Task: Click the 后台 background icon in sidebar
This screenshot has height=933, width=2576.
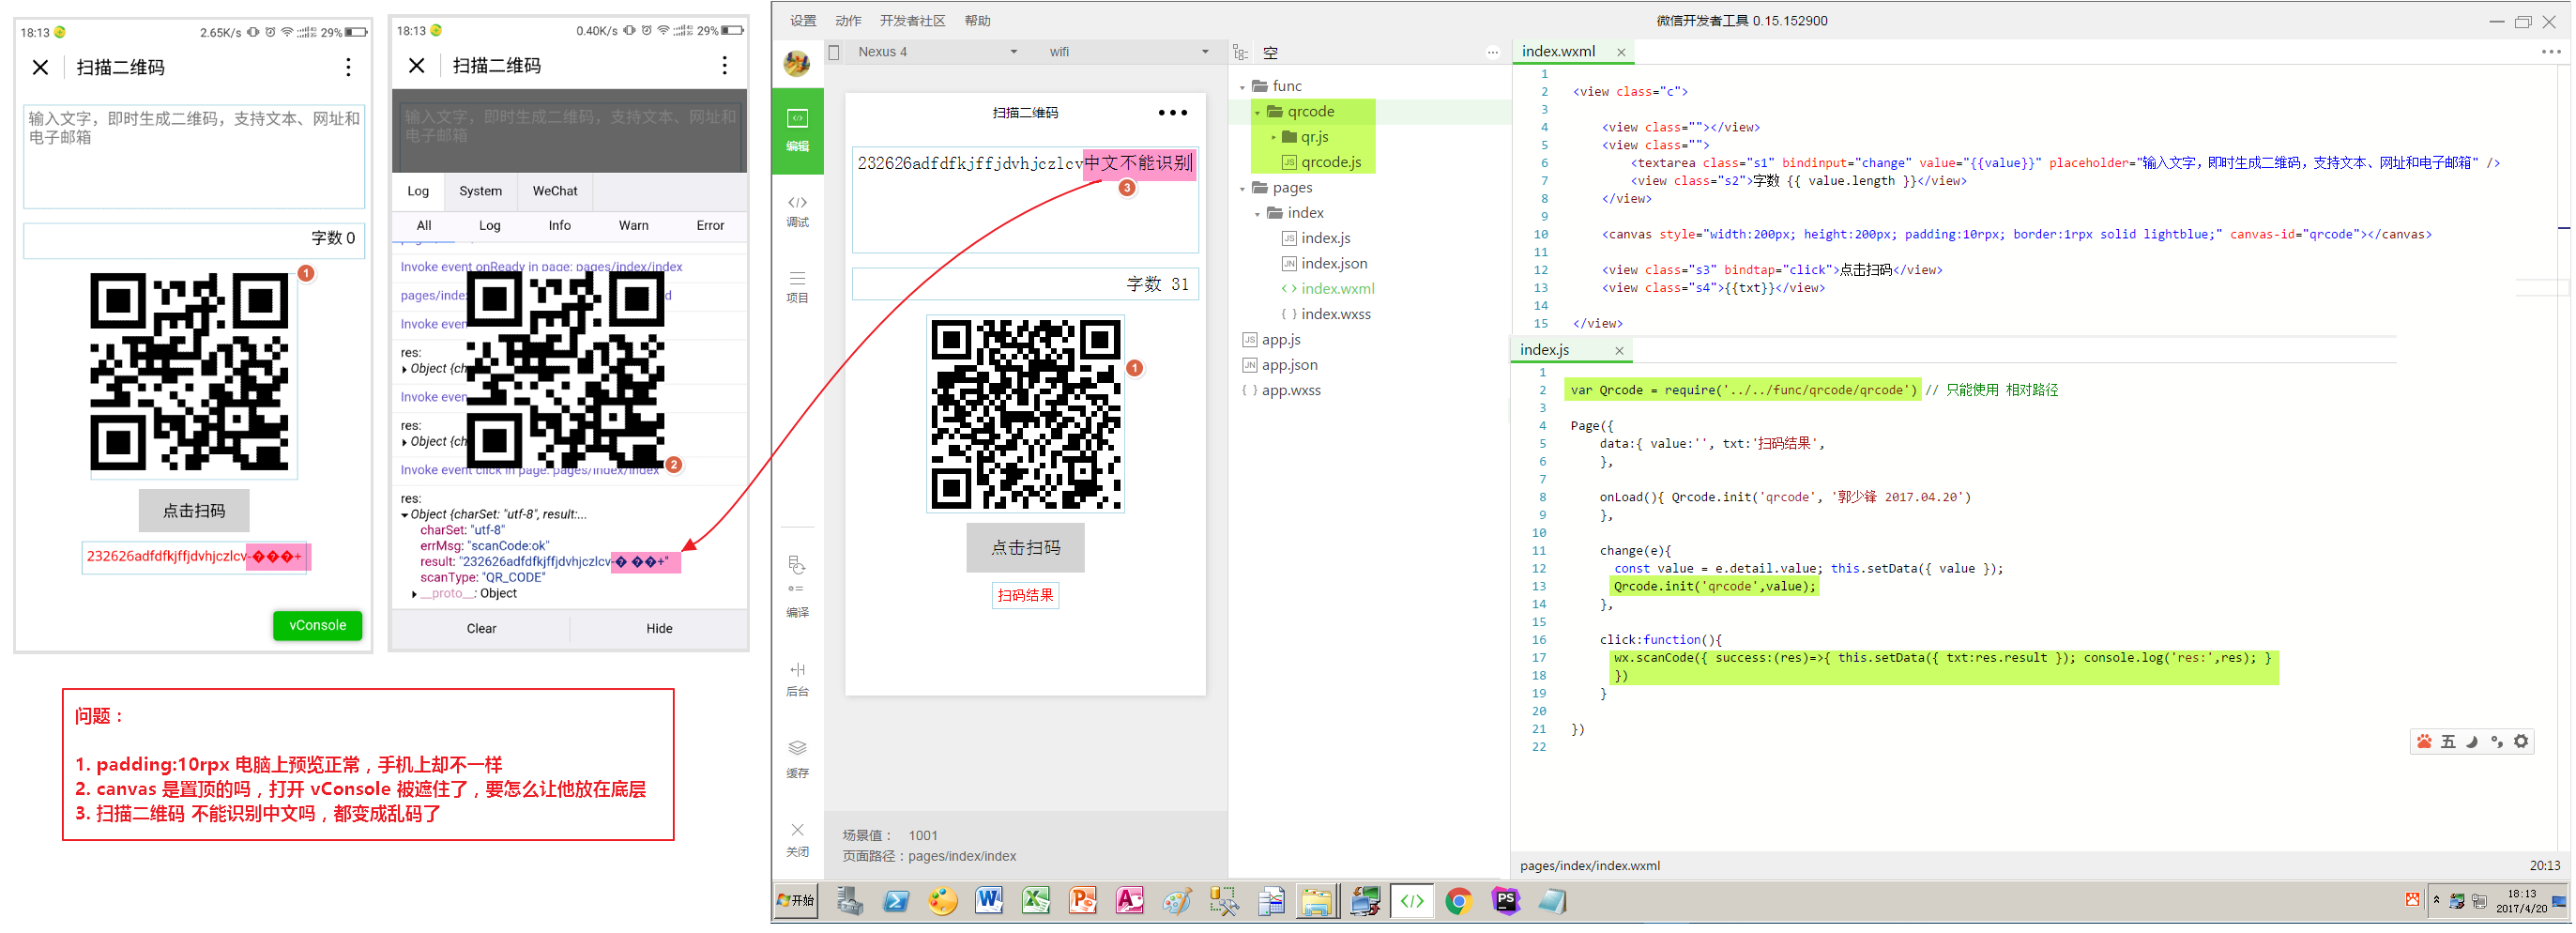Action: [797, 679]
